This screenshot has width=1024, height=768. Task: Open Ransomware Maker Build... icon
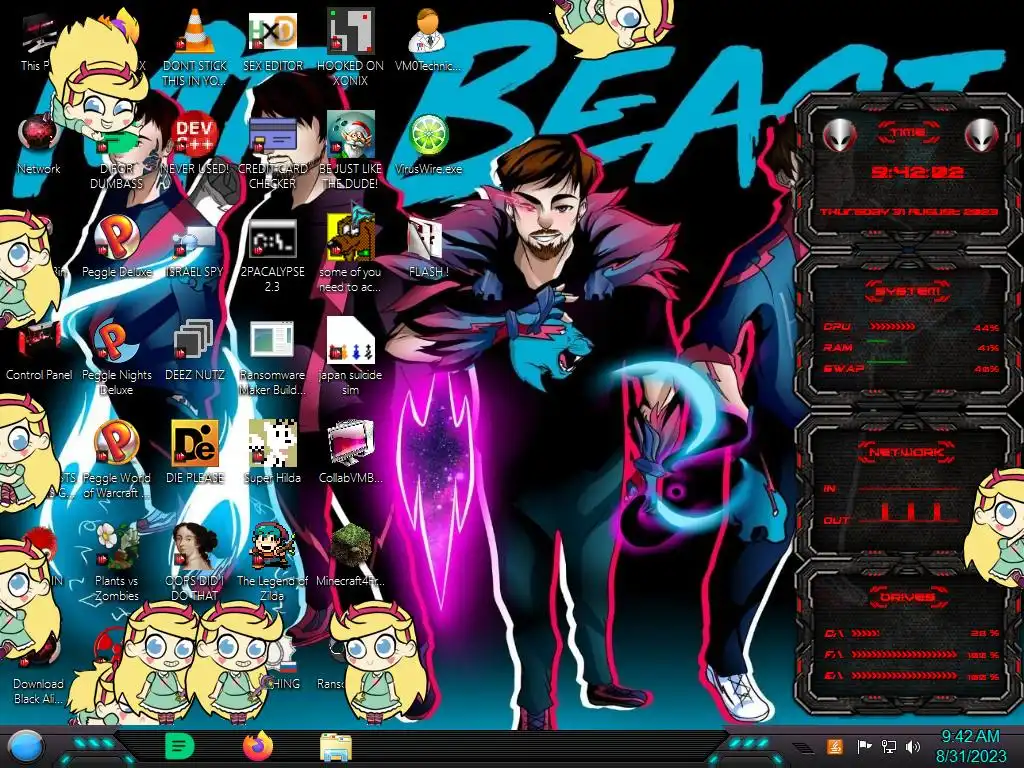point(272,341)
